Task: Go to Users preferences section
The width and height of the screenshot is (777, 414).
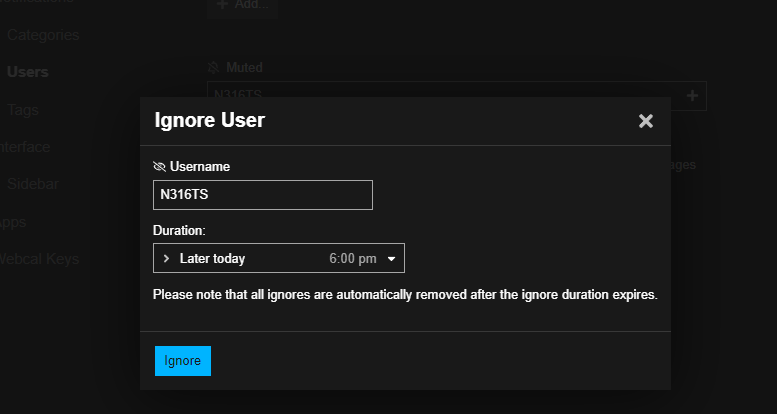Action: [x=27, y=72]
